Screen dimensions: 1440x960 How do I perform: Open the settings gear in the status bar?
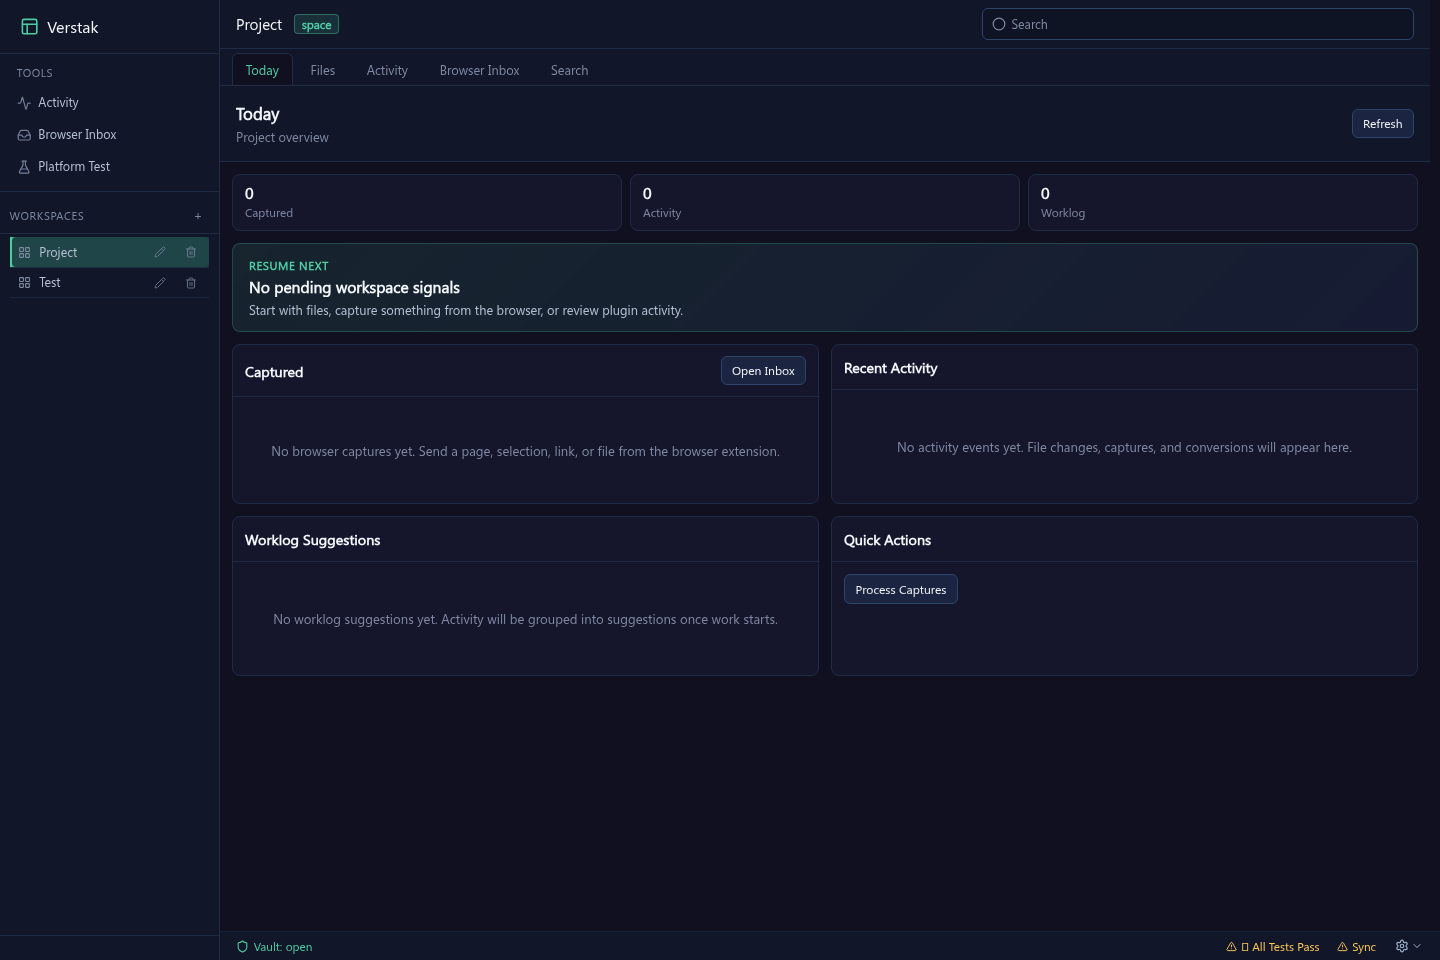[1402, 946]
